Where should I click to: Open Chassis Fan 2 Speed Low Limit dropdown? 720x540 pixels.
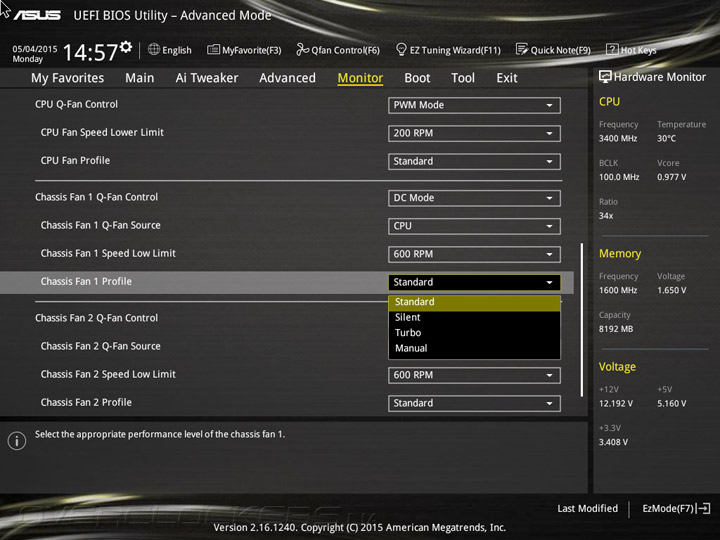pos(474,375)
